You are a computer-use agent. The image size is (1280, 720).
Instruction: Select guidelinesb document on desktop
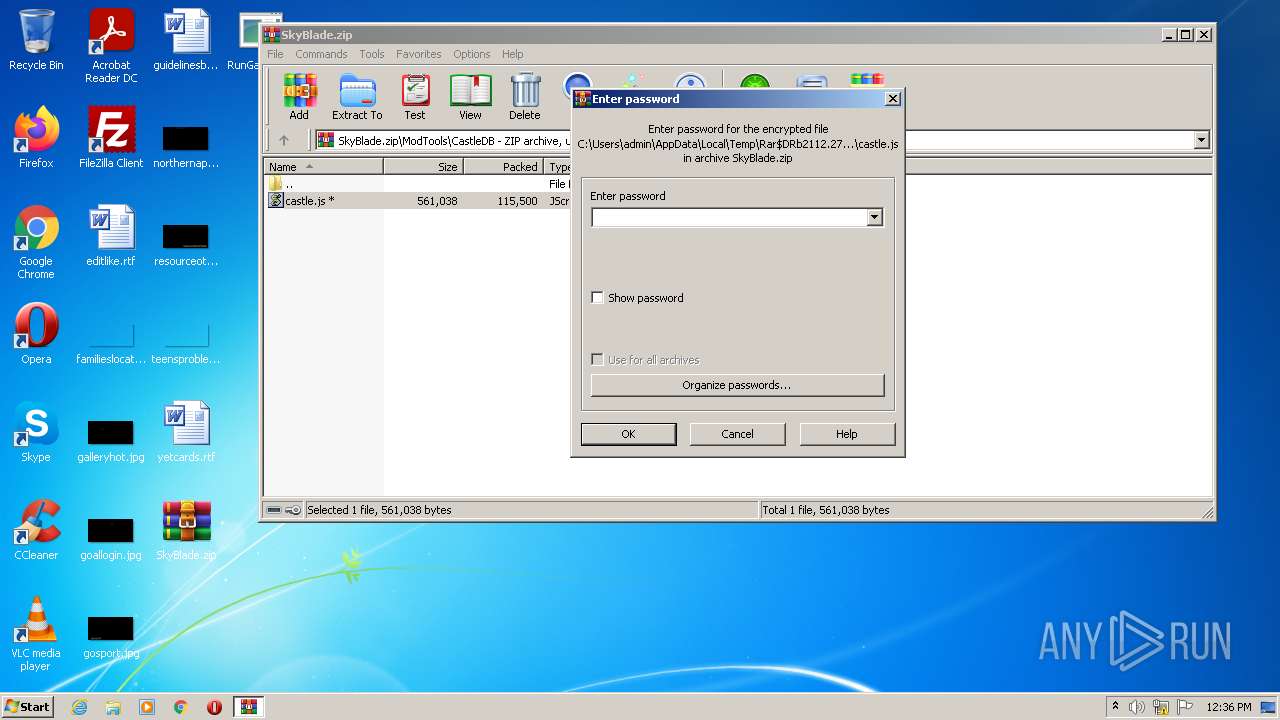coord(186,40)
